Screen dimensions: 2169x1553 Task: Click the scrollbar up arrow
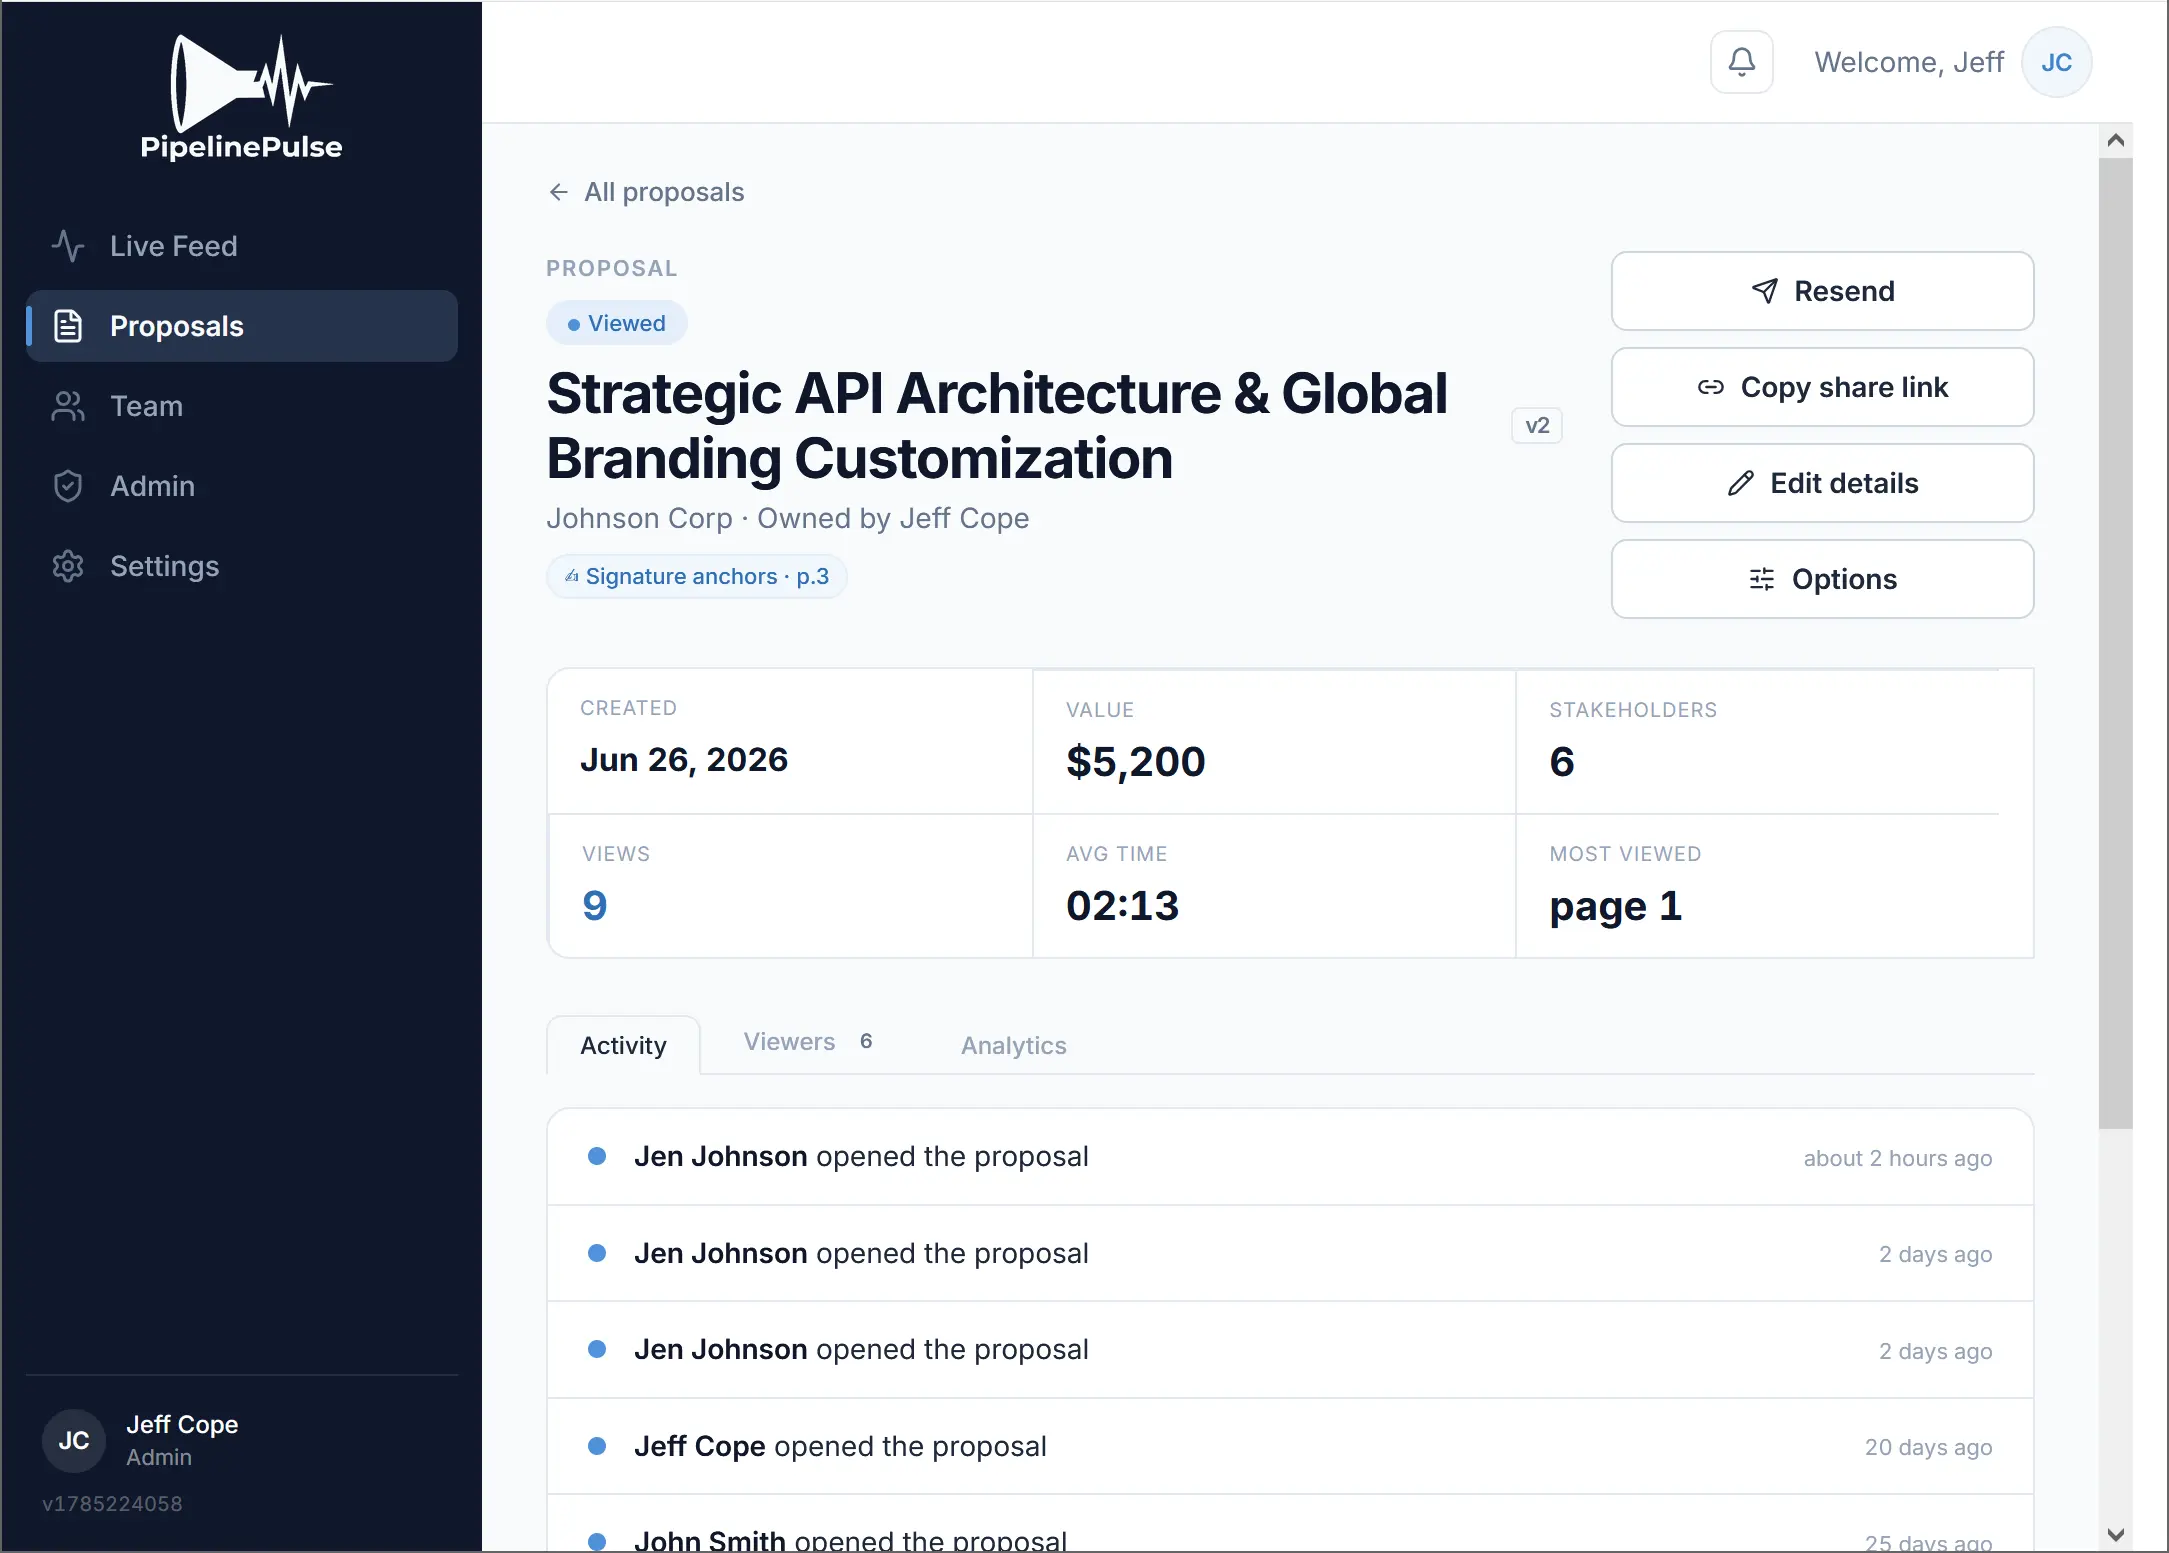2115,140
